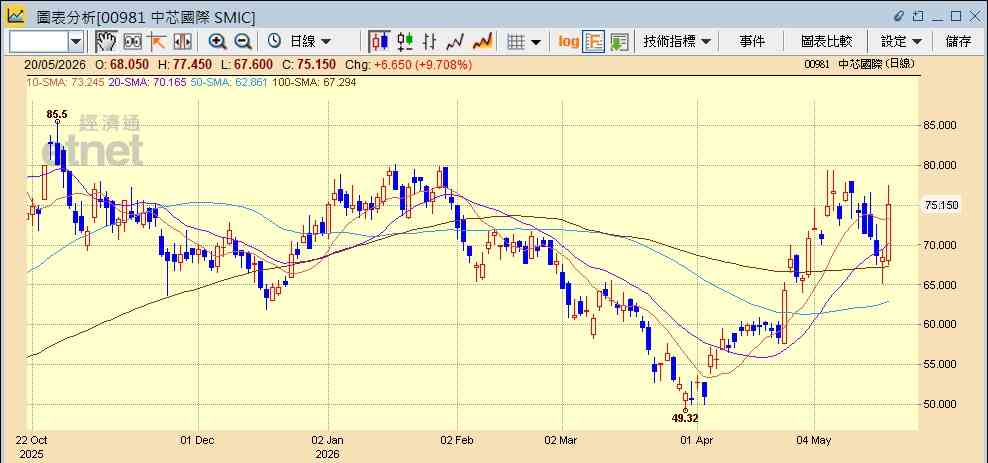Click the 20/05/2026 date readout
The height and width of the screenshot is (463, 988).
click(56, 64)
